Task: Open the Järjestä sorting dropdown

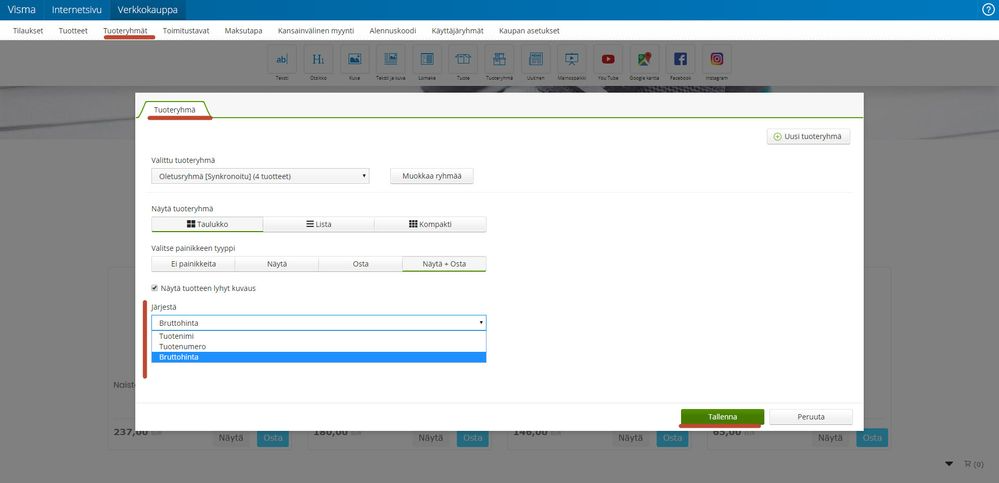Action: click(319, 322)
